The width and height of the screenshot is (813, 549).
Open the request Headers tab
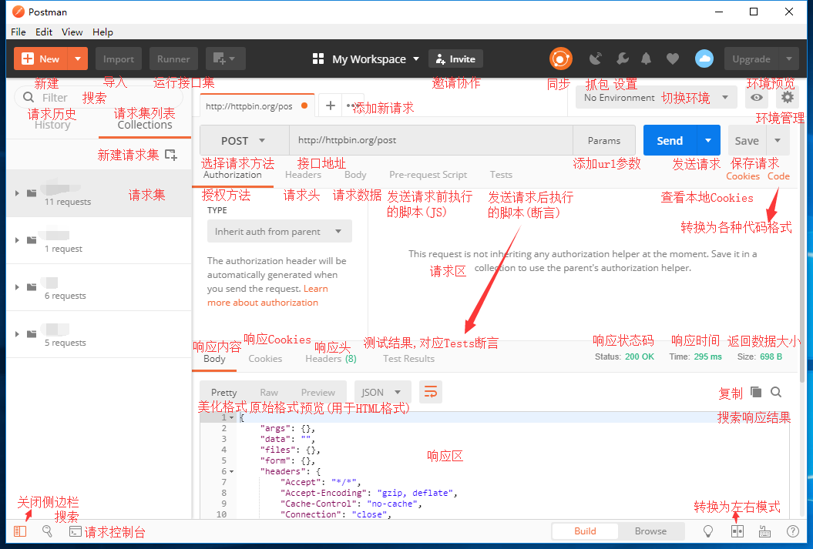tap(303, 175)
